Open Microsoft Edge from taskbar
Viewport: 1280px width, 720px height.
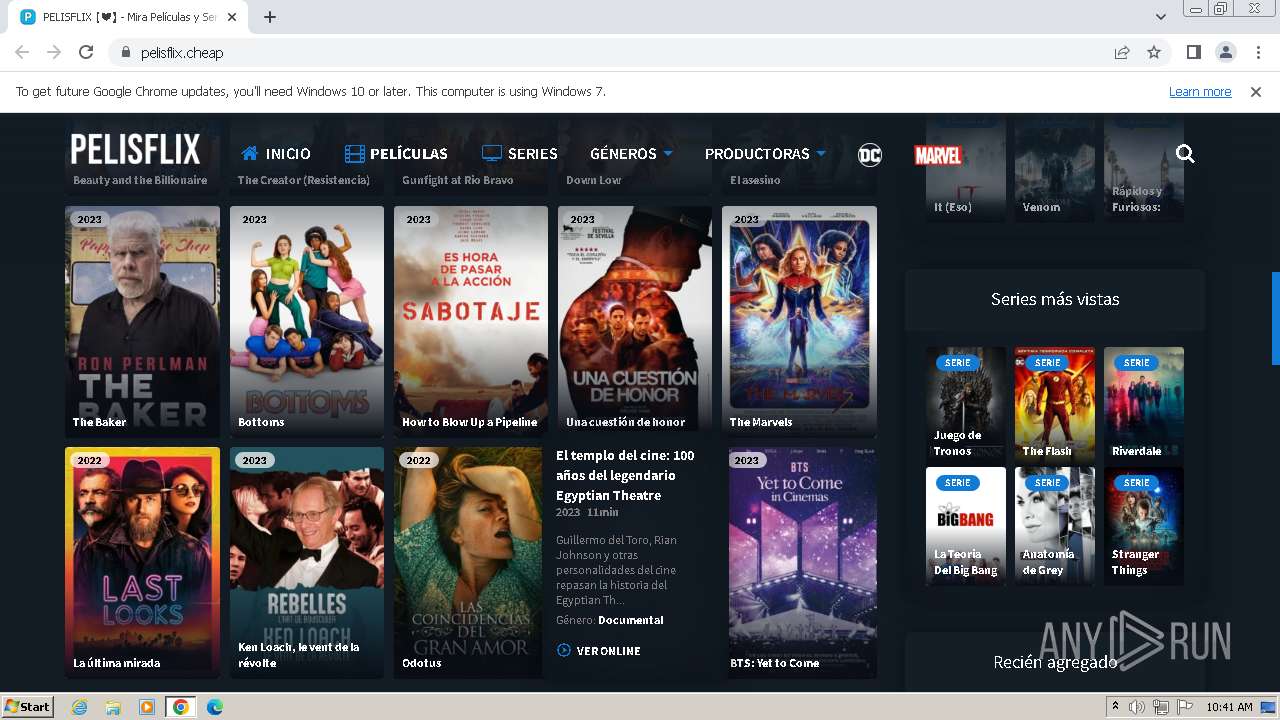tap(214, 707)
